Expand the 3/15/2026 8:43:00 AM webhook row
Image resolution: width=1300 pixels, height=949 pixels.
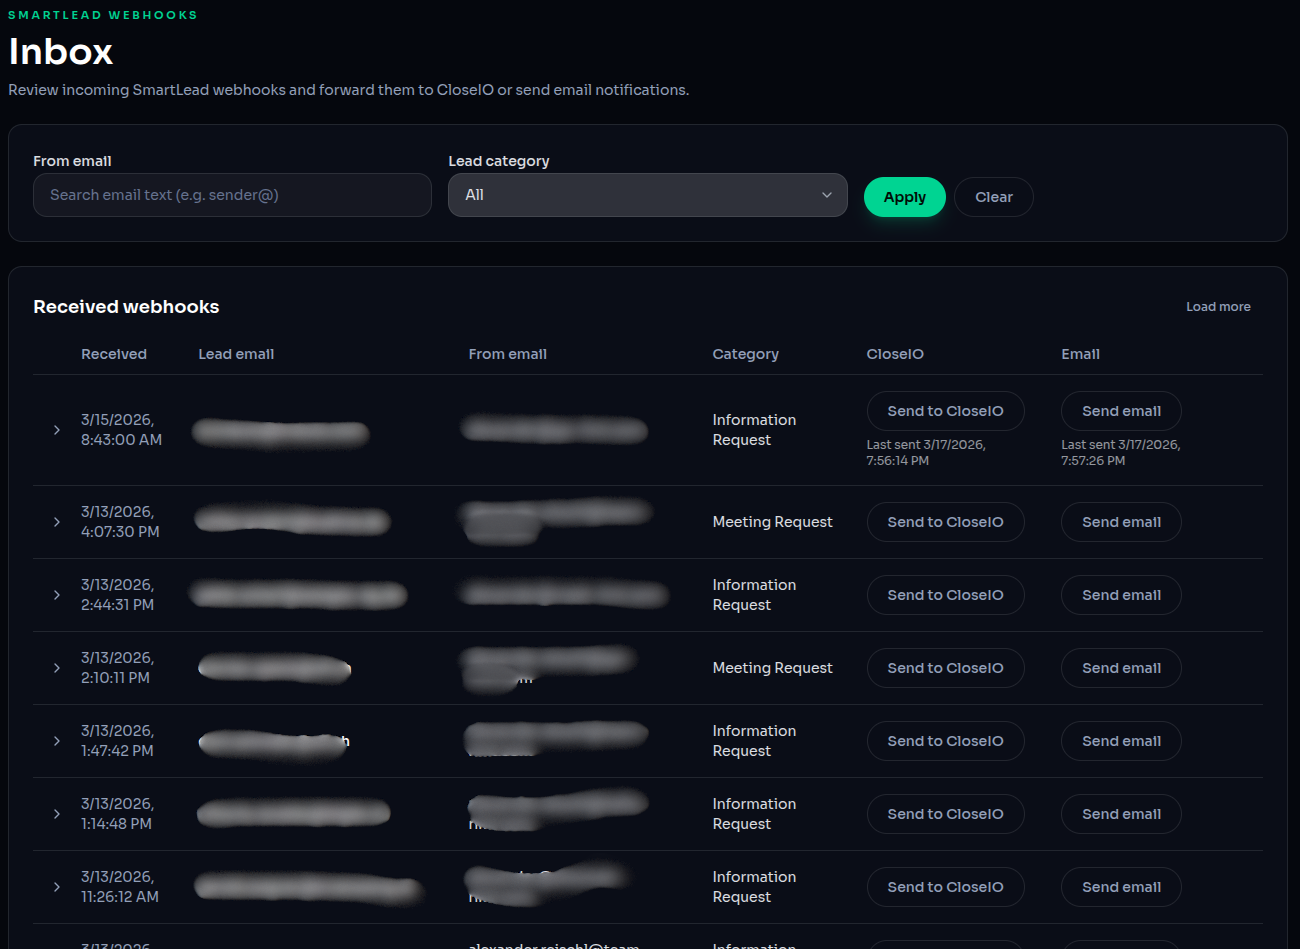point(57,430)
